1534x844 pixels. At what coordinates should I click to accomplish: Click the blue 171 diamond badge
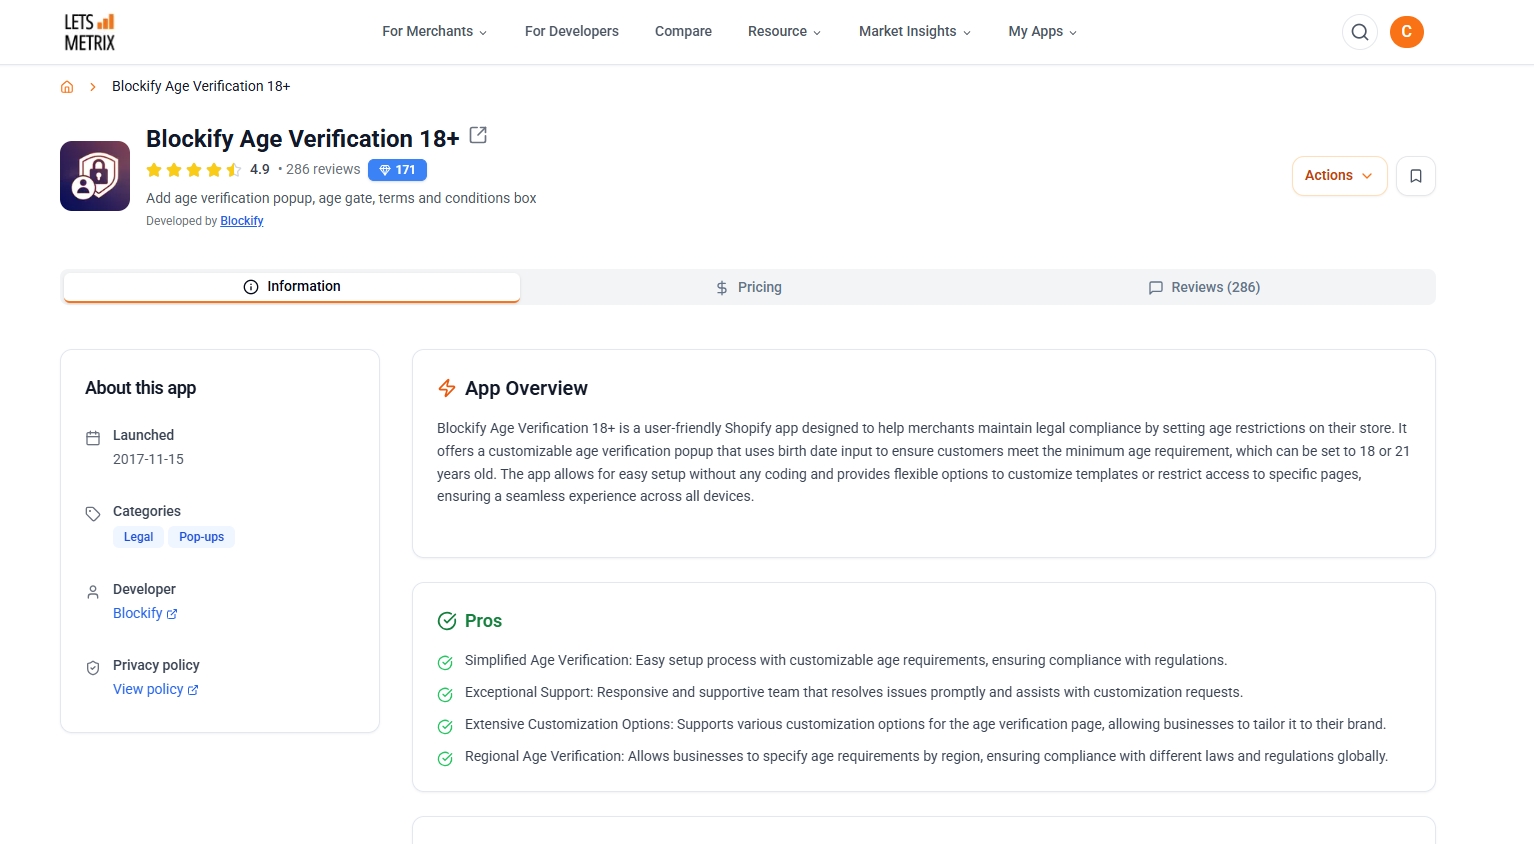pos(397,170)
